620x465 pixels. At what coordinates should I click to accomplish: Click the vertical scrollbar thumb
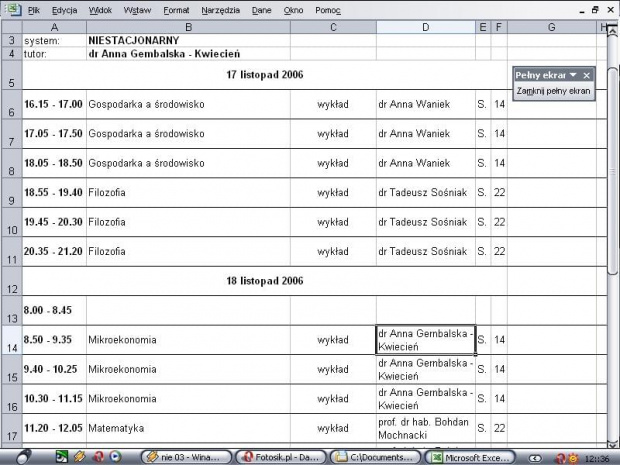612,171
